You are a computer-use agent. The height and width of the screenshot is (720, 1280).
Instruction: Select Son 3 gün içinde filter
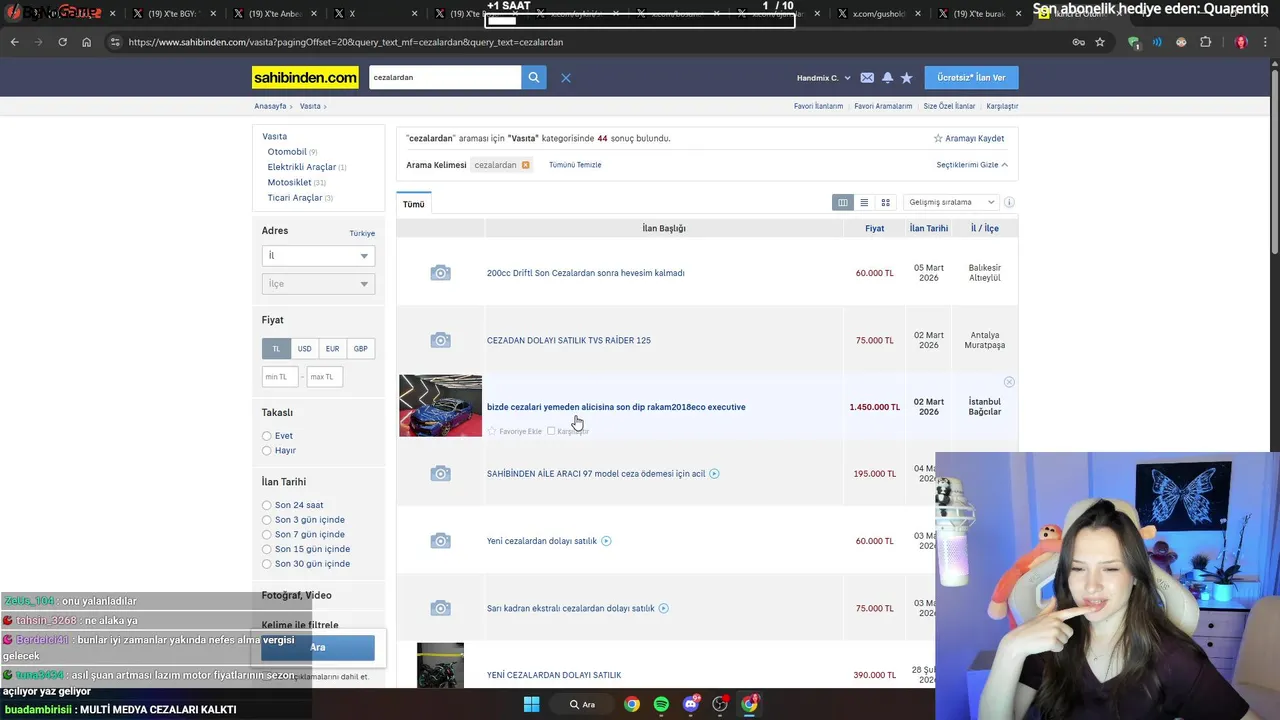tap(266, 520)
